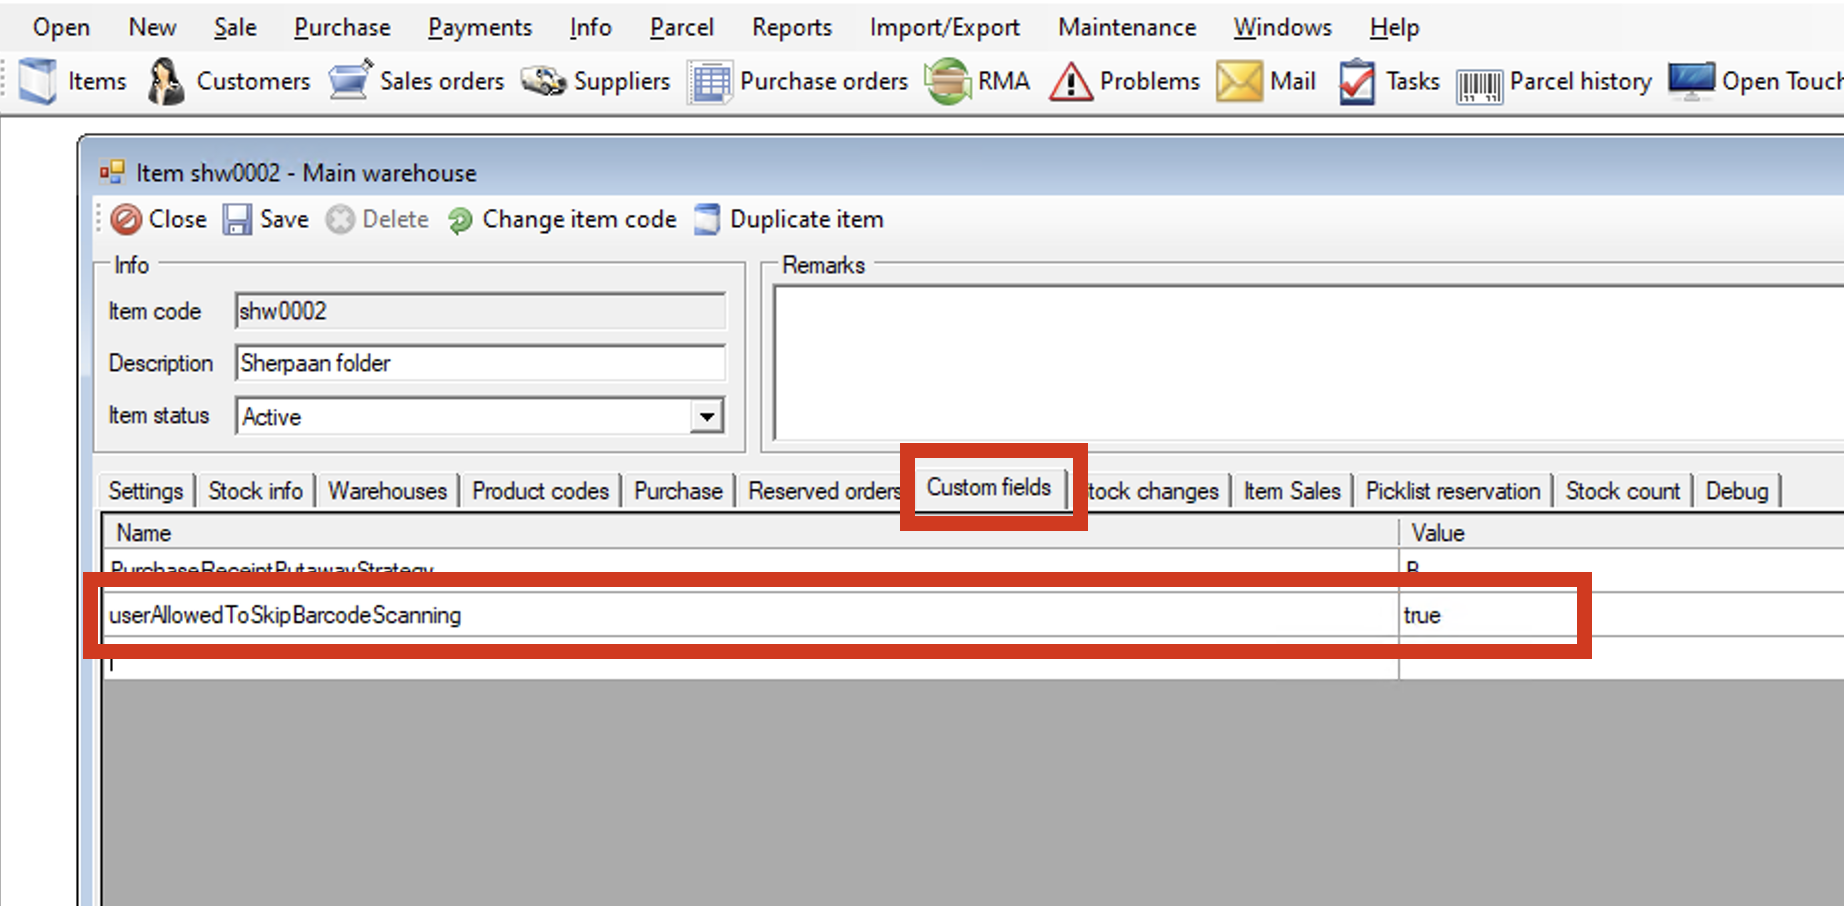Click the Description text field
The image size is (1844, 906).
pos(480,363)
